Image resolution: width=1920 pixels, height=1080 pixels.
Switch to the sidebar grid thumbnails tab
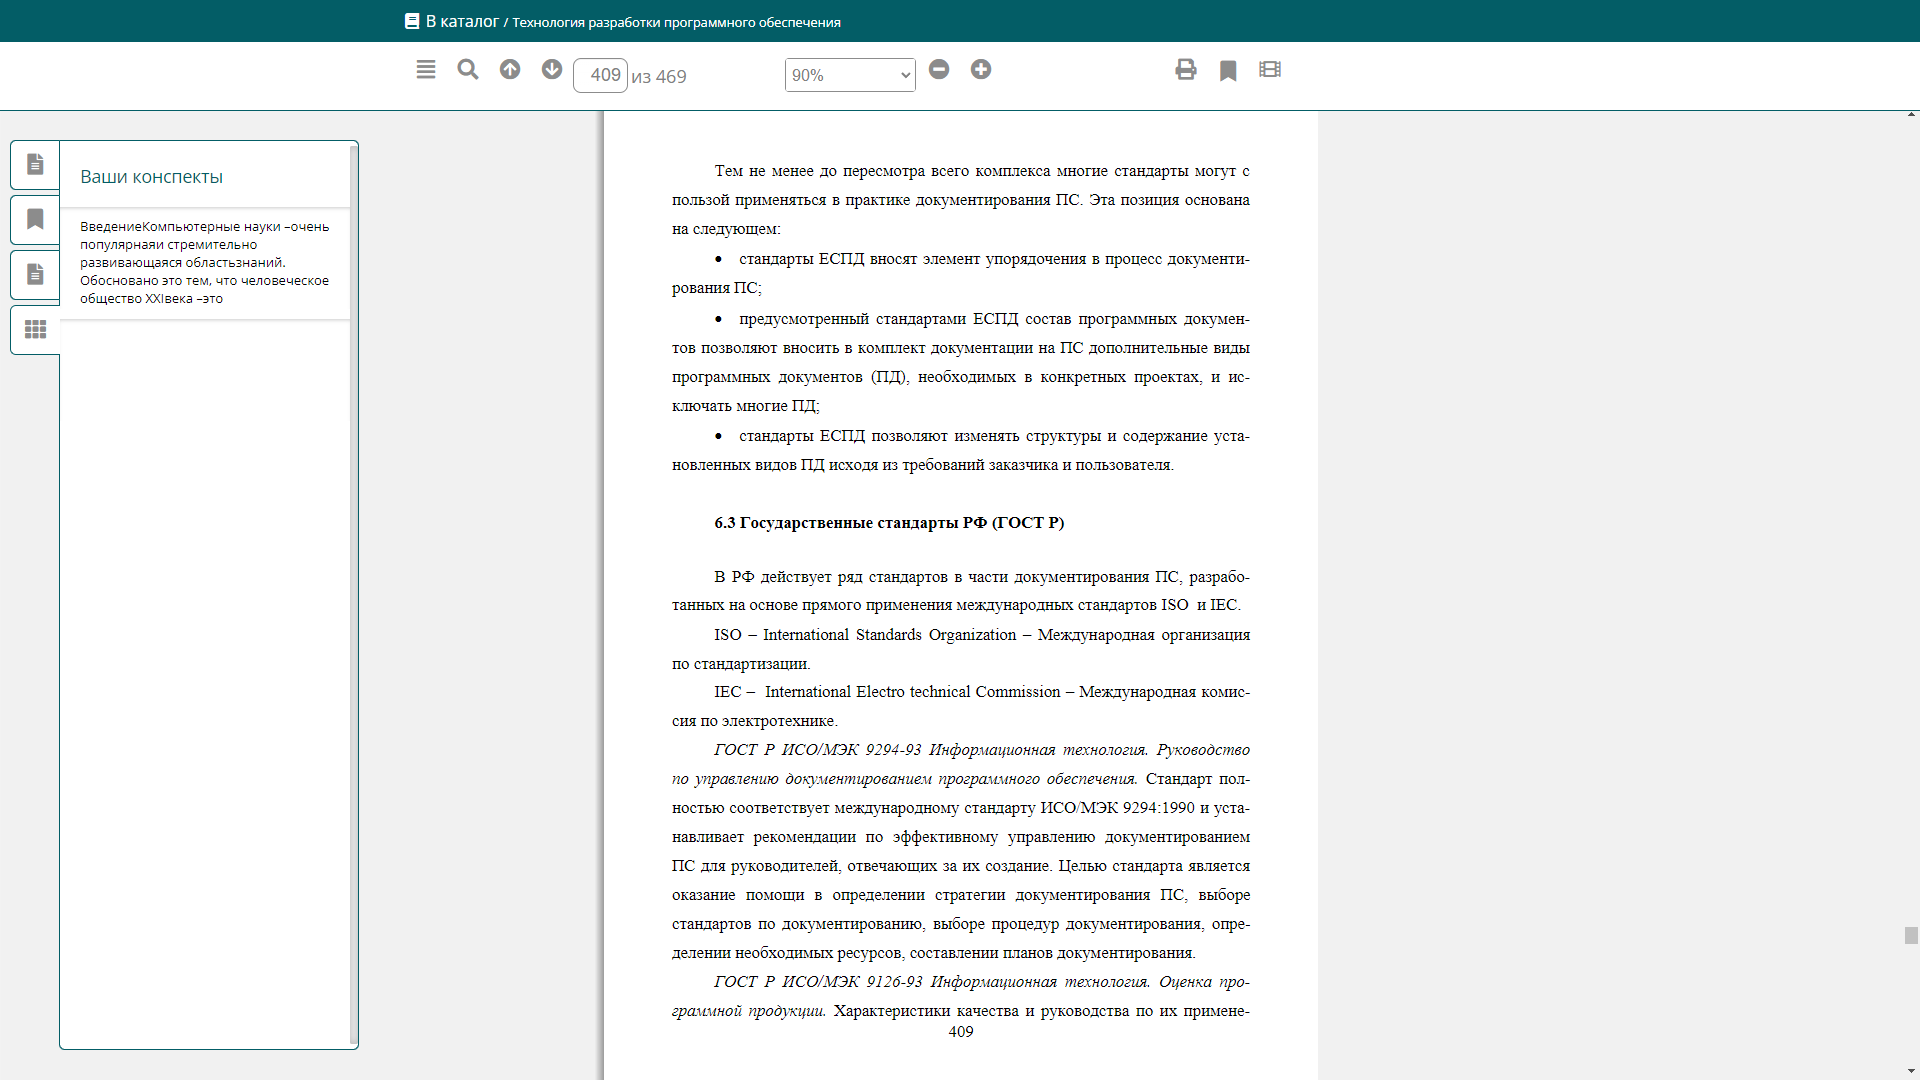coord(35,329)
